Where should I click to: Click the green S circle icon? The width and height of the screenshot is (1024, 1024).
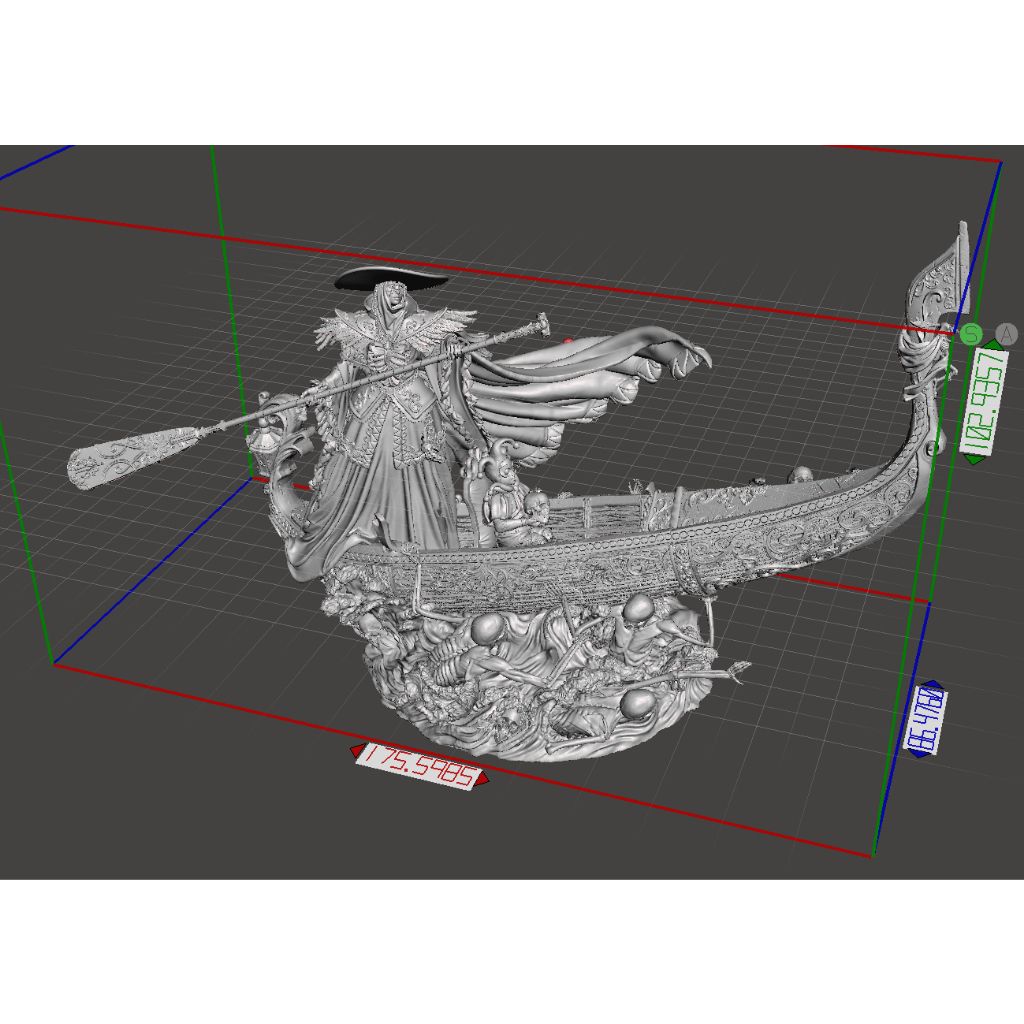tap(972, 335)
